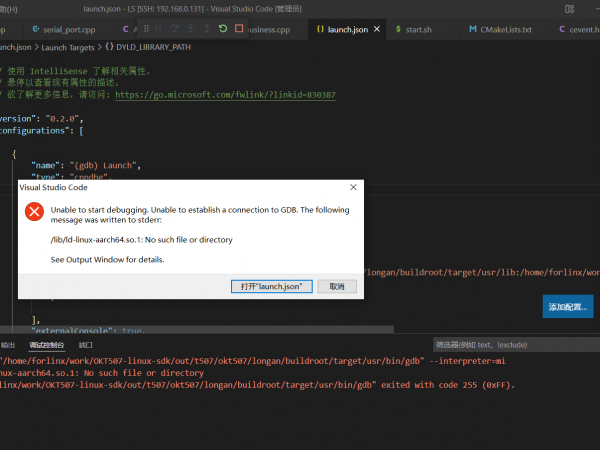600x450 pixels.
Task: Open the 帮助(H) help menu
Action: coord(9,9)
